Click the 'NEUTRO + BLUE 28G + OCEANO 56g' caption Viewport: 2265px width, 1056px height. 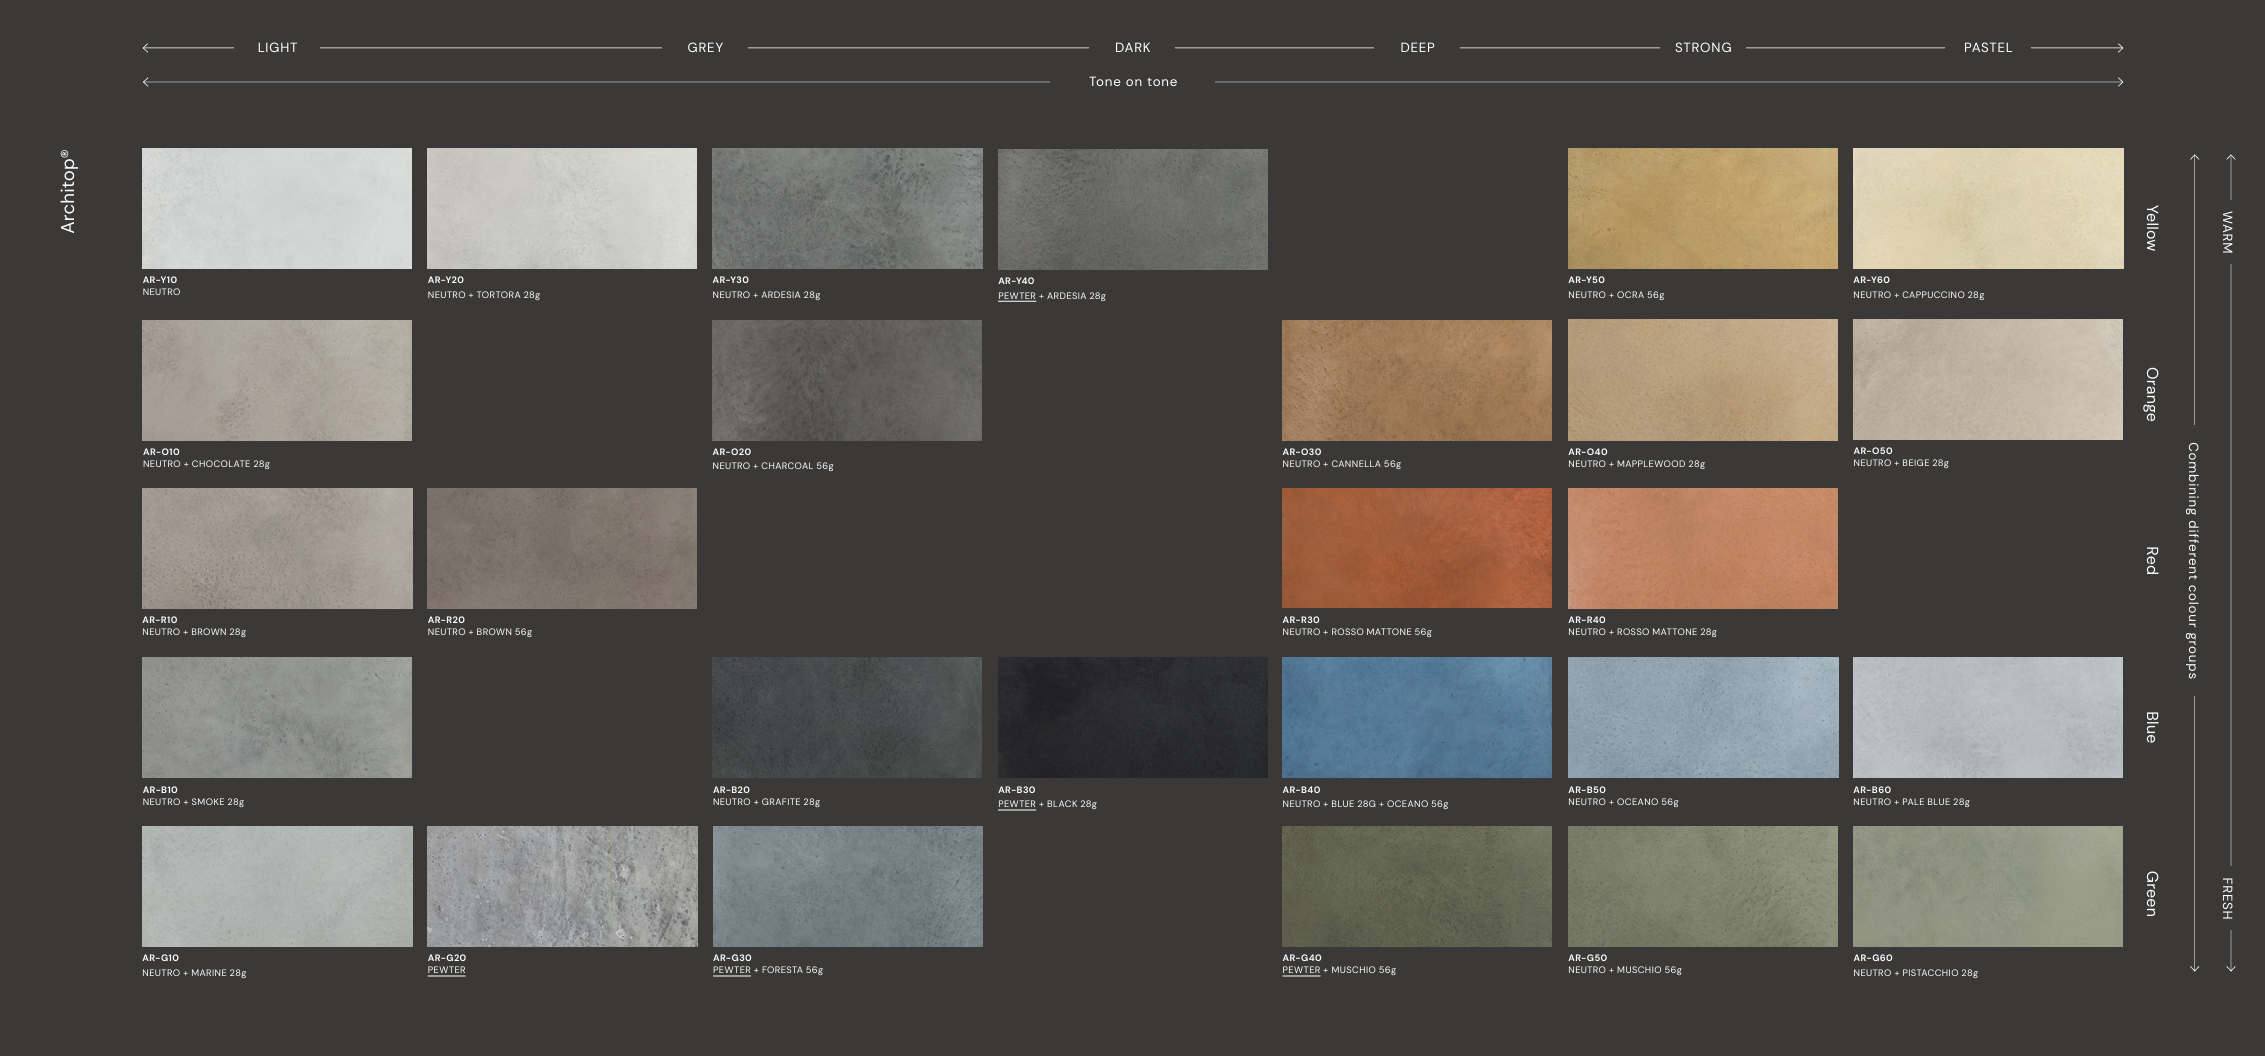click(1365, 804)
